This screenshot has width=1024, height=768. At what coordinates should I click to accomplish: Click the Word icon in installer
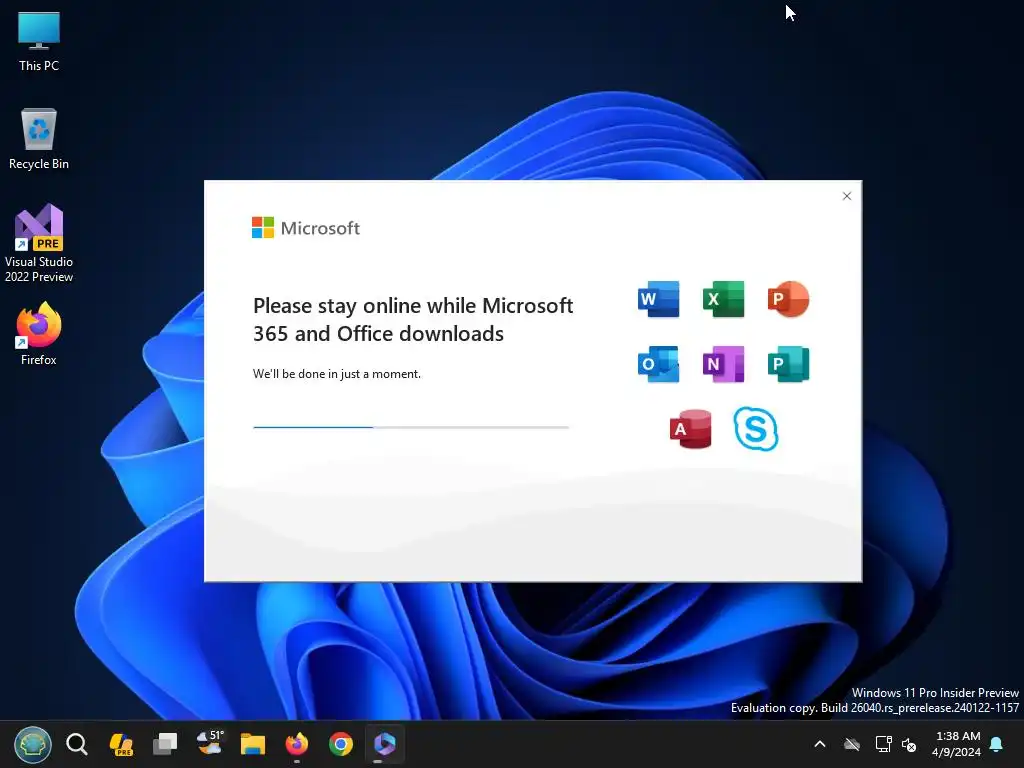(x=658, y=299)
